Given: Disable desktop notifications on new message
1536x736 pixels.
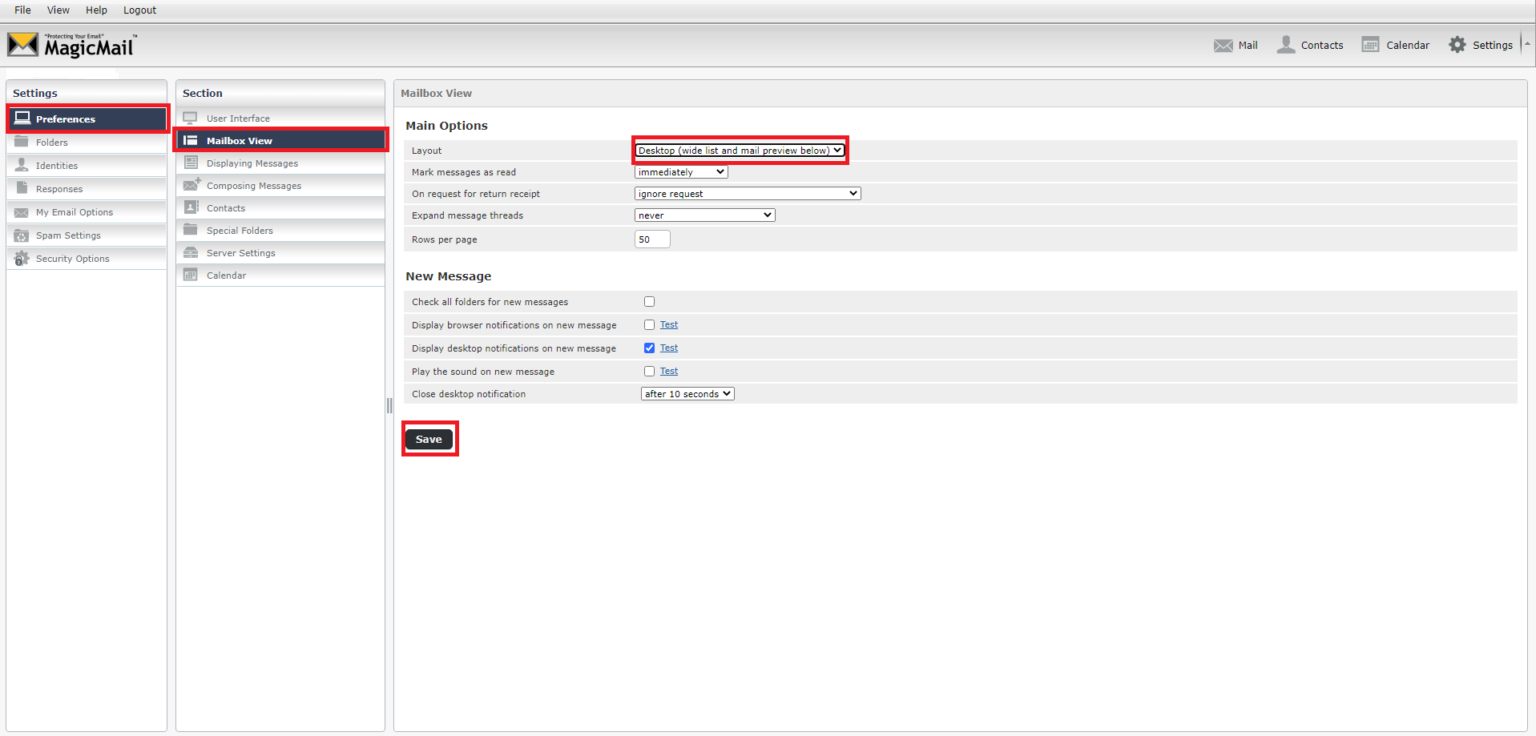Looking at the screenshot, I should pos(649,347).
